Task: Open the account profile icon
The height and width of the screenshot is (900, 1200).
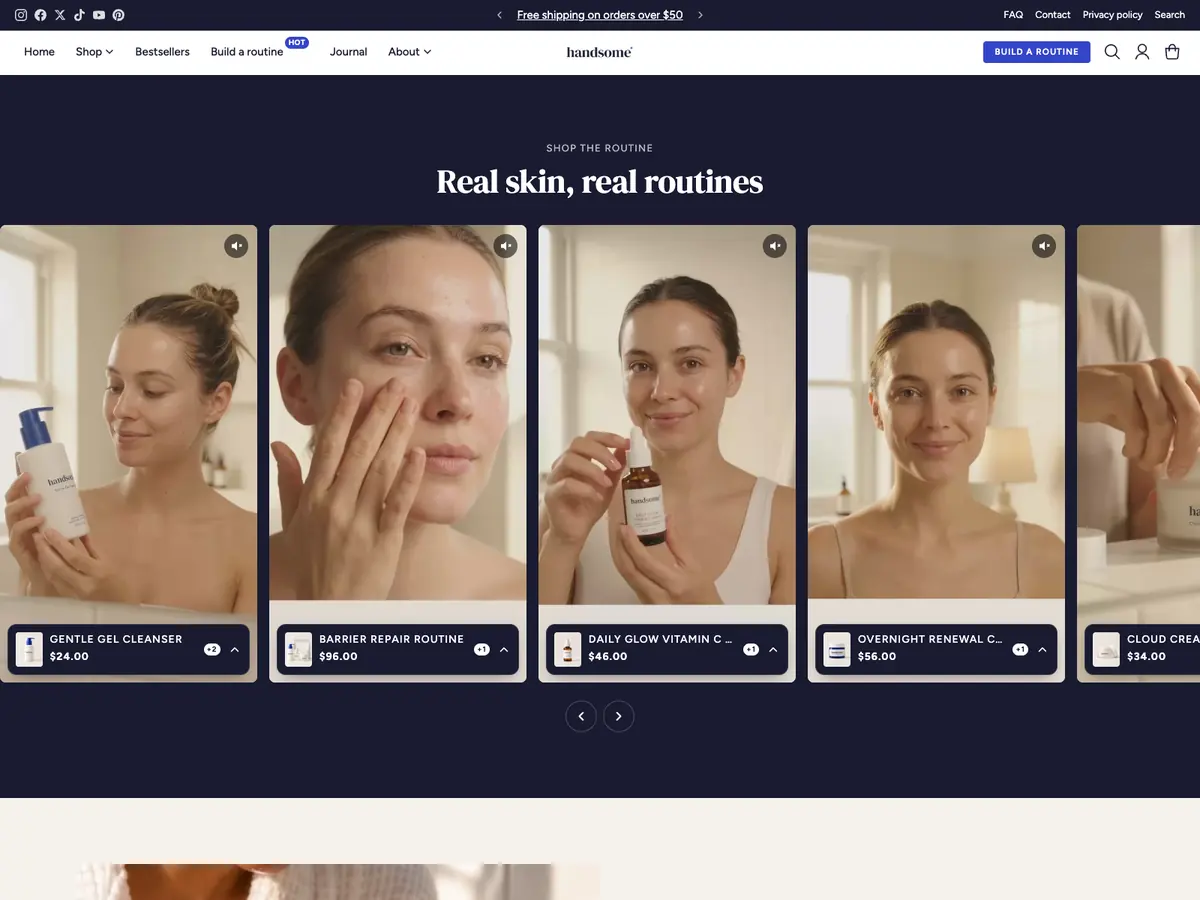Action: pos(1142,52)
